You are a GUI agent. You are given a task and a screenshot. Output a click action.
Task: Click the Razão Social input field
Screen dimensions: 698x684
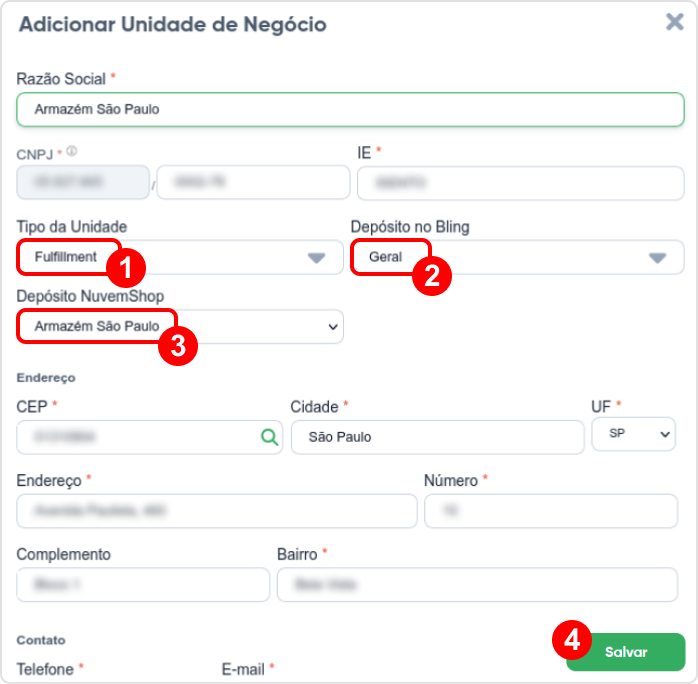pyautogui.click(x=350, y=109)
